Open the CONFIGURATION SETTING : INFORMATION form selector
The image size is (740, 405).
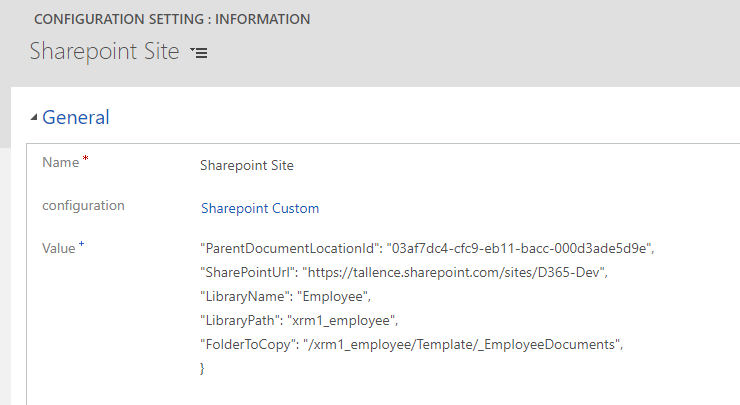pos(172,19)
